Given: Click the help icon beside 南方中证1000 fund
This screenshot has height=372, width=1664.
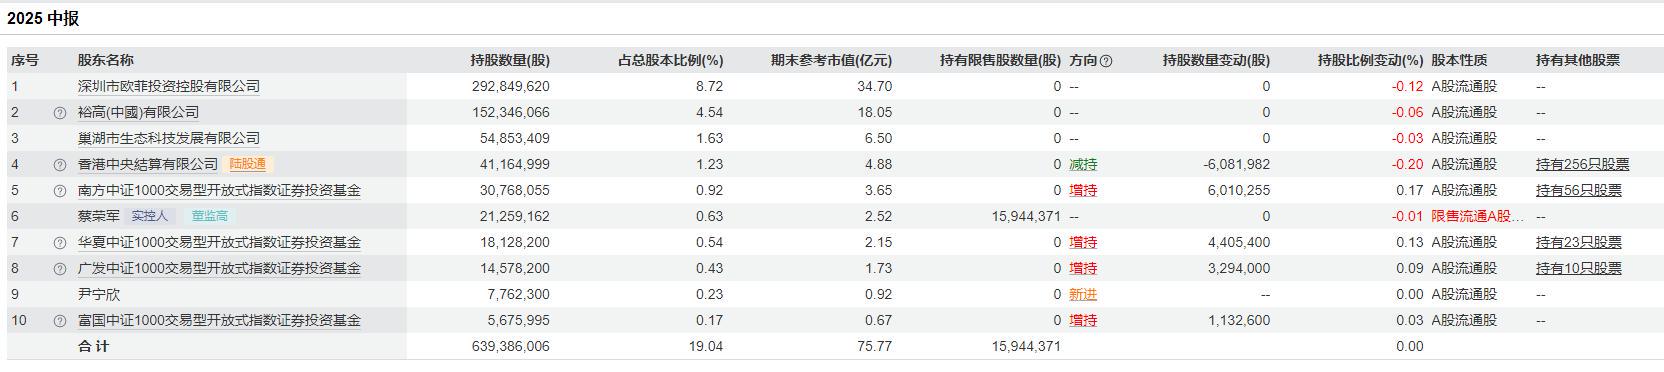Looking at the screenshot, I should [x=60, y=191].
